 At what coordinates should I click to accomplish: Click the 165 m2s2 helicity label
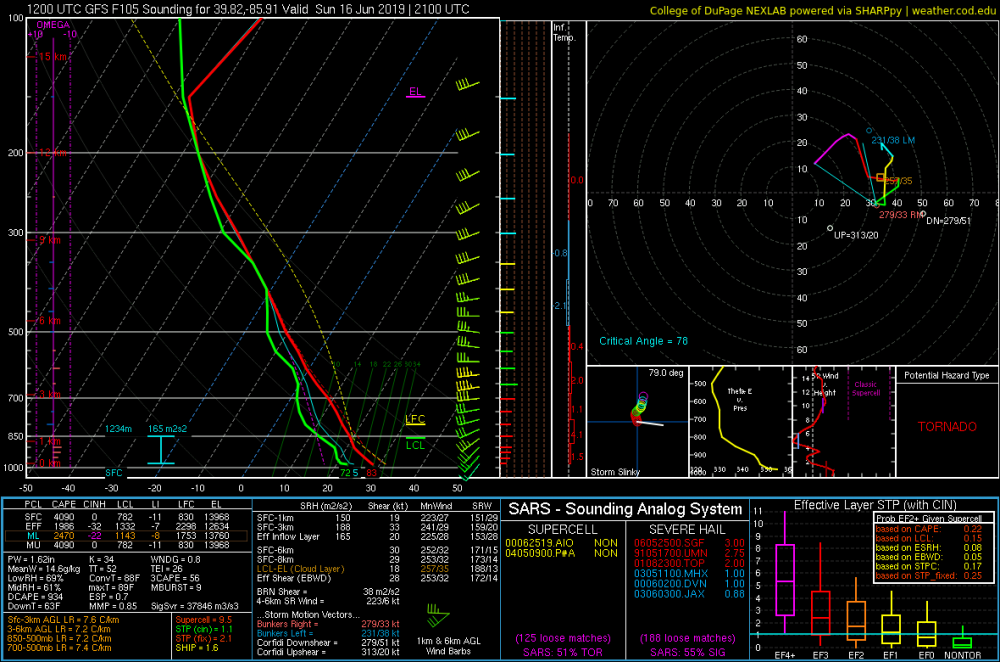167,429
